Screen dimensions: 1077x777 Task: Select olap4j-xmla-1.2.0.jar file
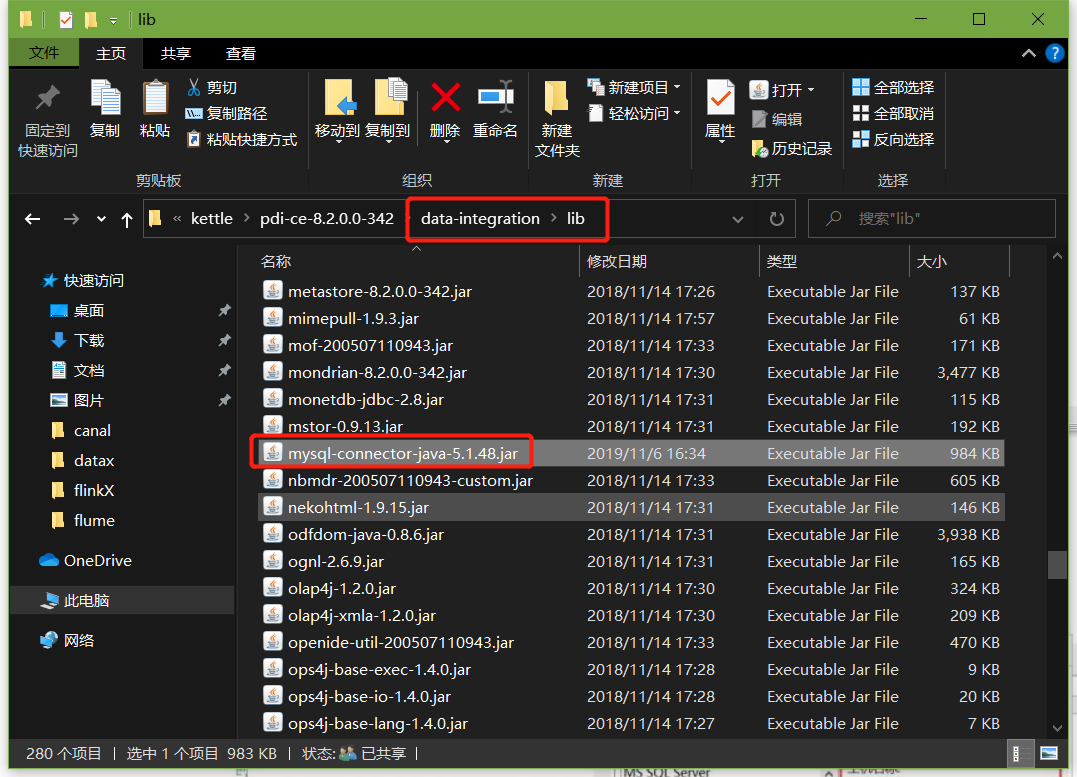click(631, 616)
